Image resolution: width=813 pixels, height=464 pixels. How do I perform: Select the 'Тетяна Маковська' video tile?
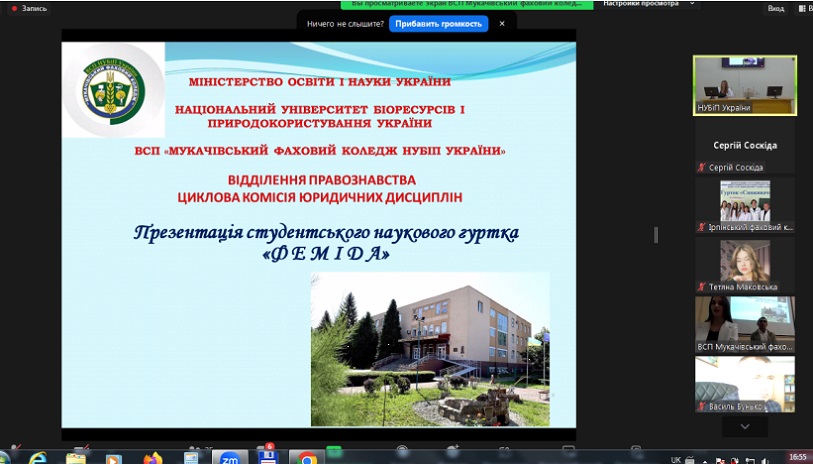tap(745, 264)
